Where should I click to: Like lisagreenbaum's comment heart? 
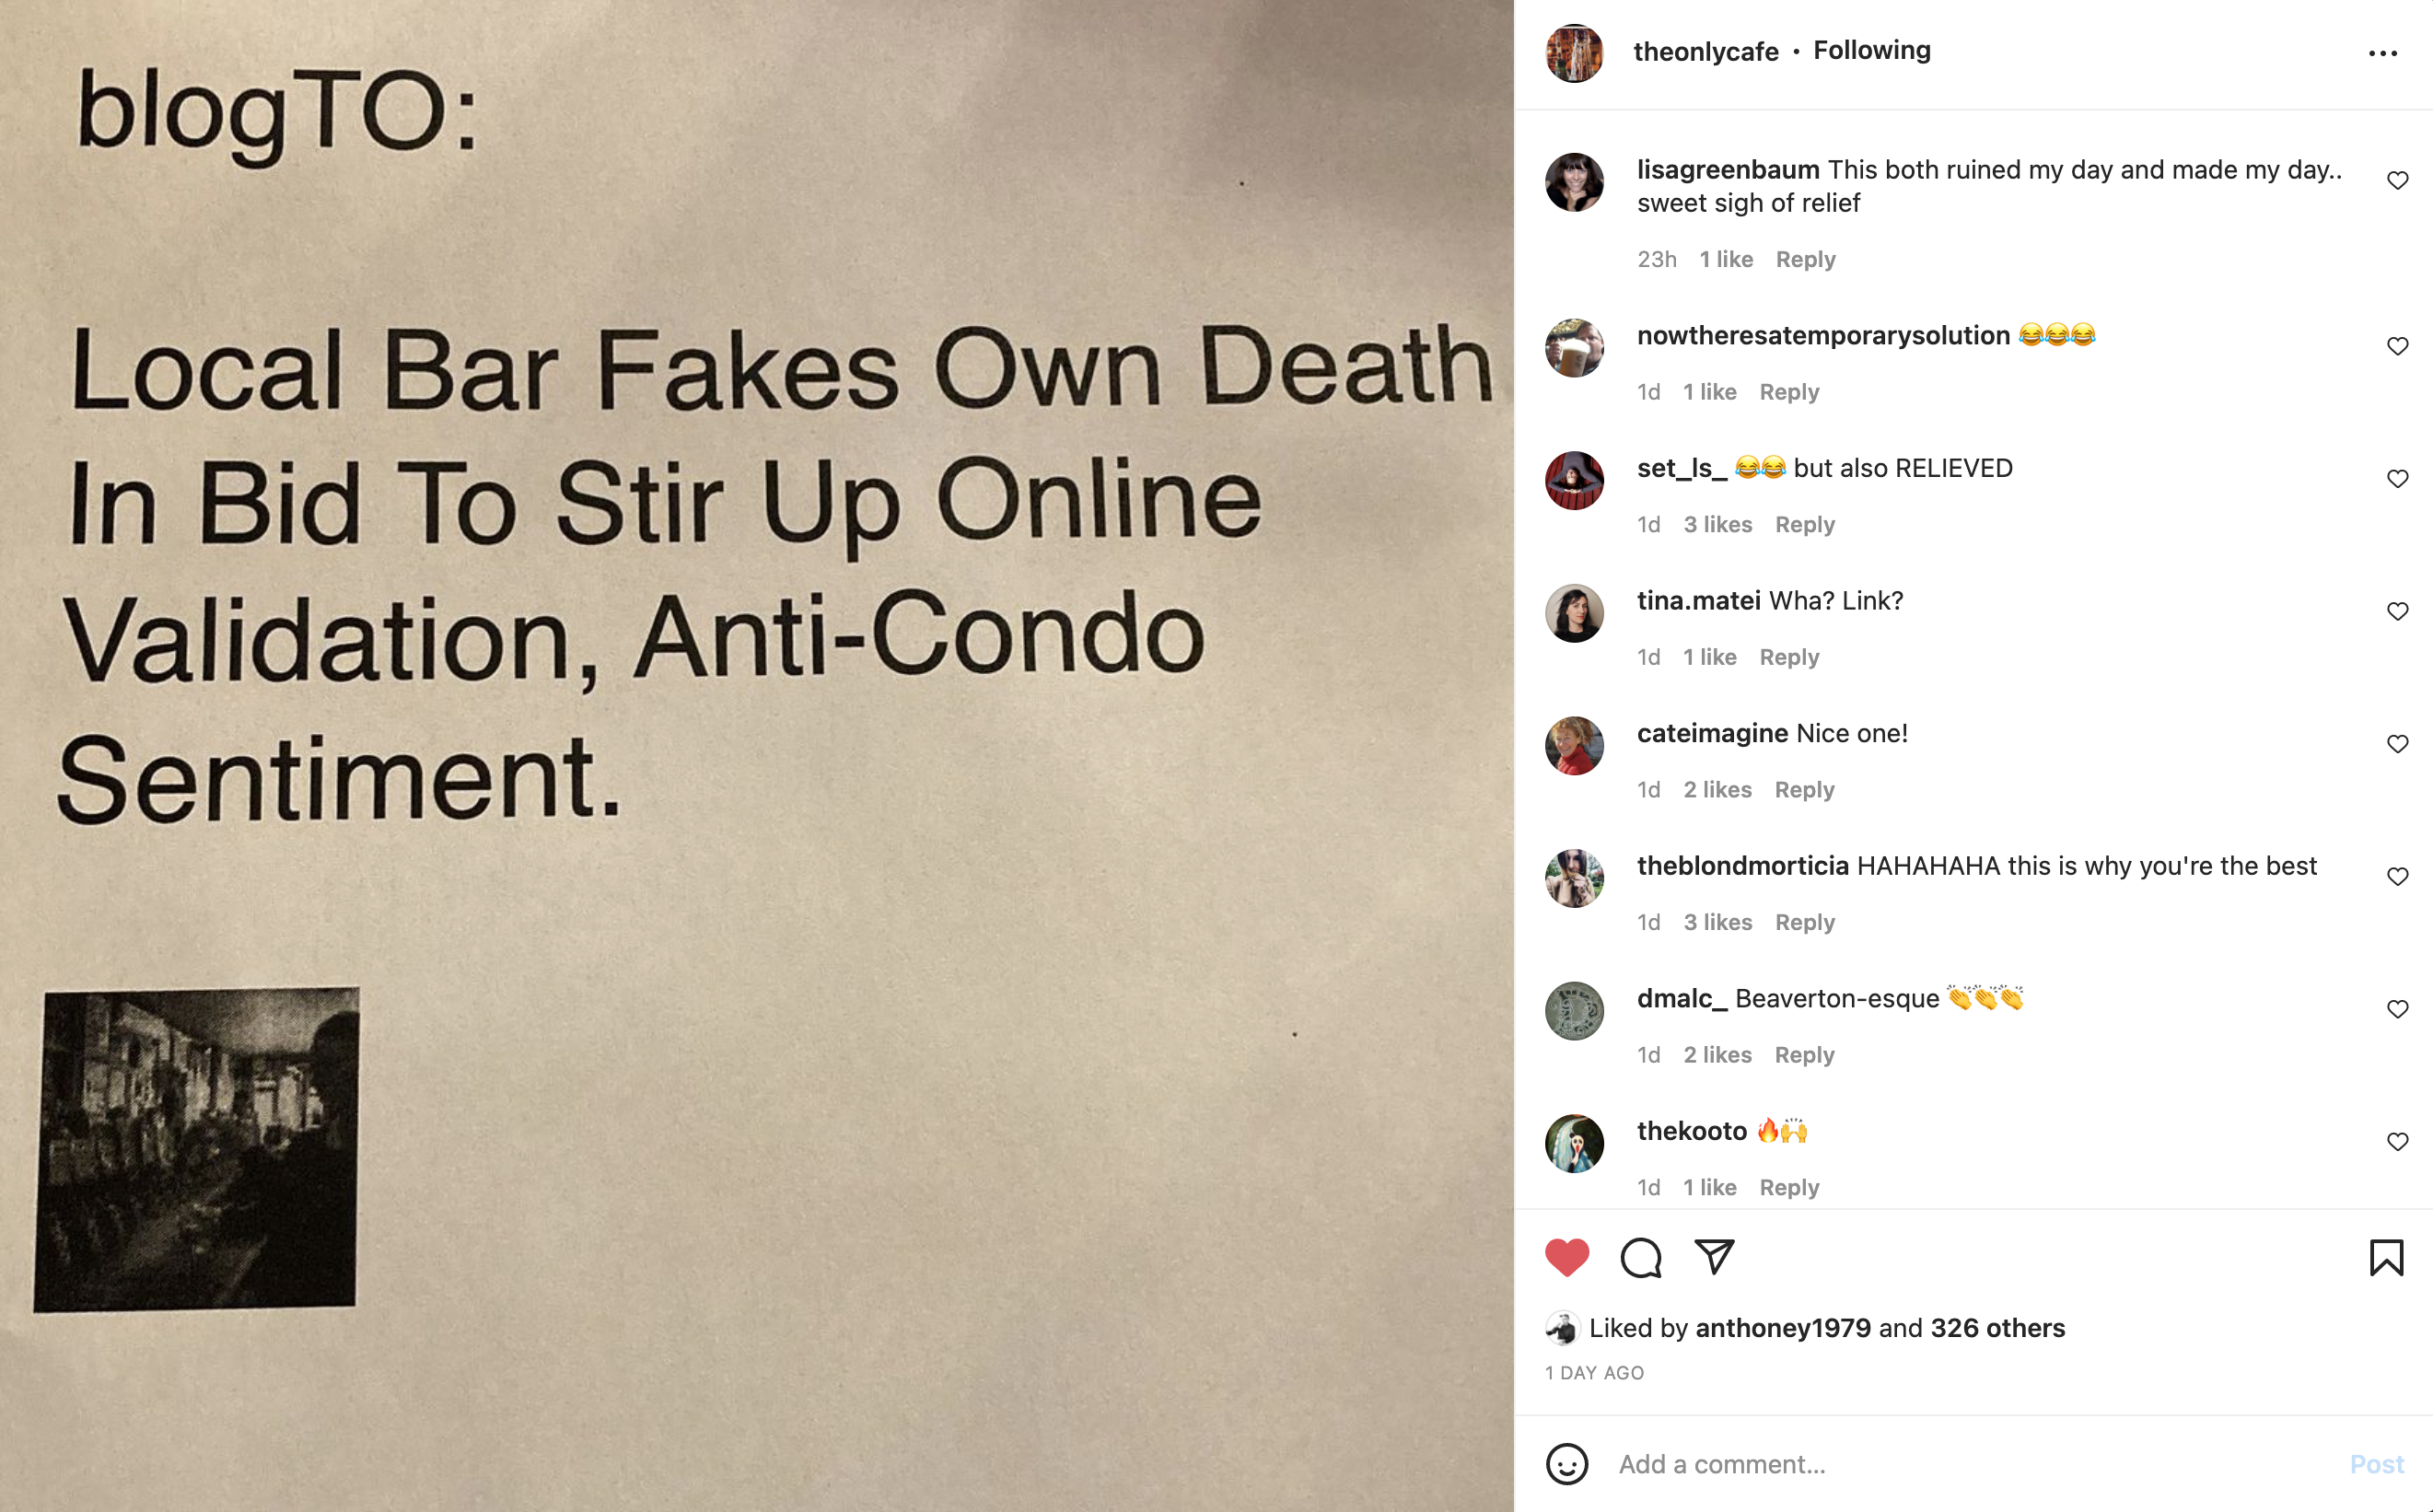[x=2397, y=181]
